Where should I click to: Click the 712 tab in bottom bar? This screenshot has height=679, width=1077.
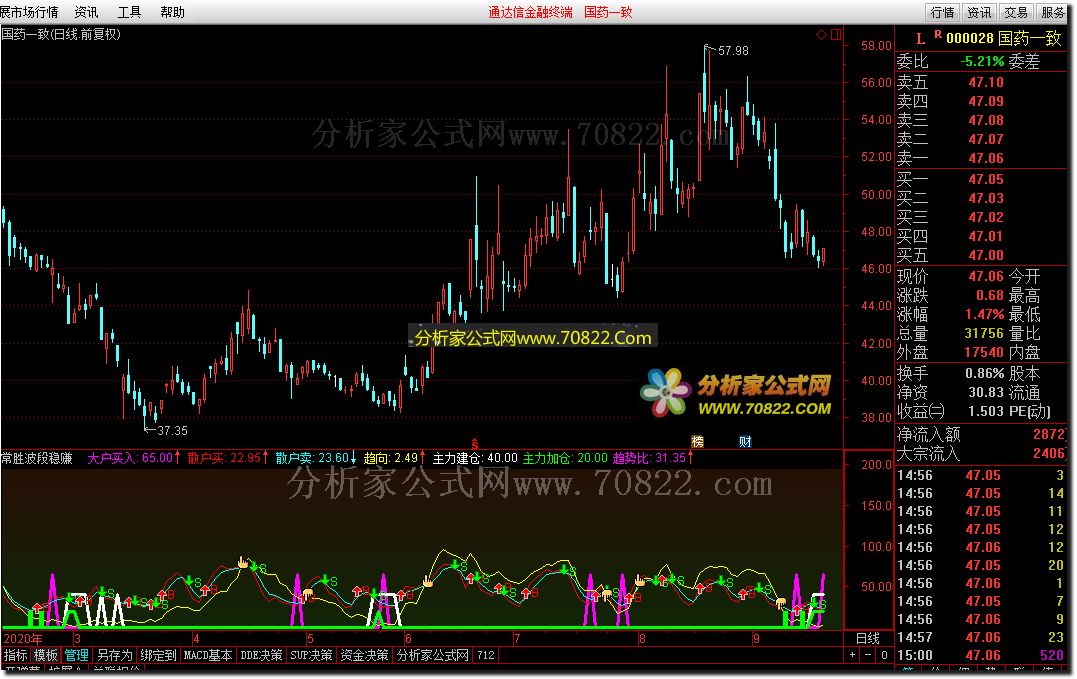(x=486, y=655)
